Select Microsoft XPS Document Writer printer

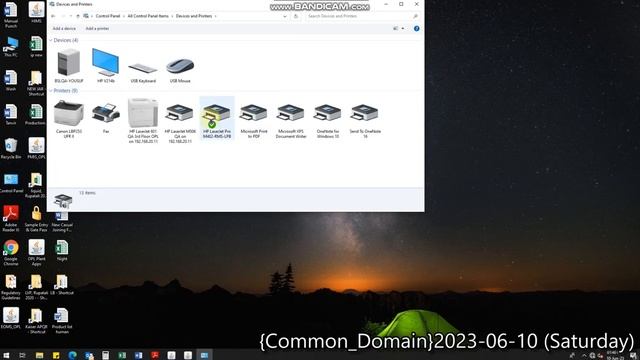click(x=291, y=120)
